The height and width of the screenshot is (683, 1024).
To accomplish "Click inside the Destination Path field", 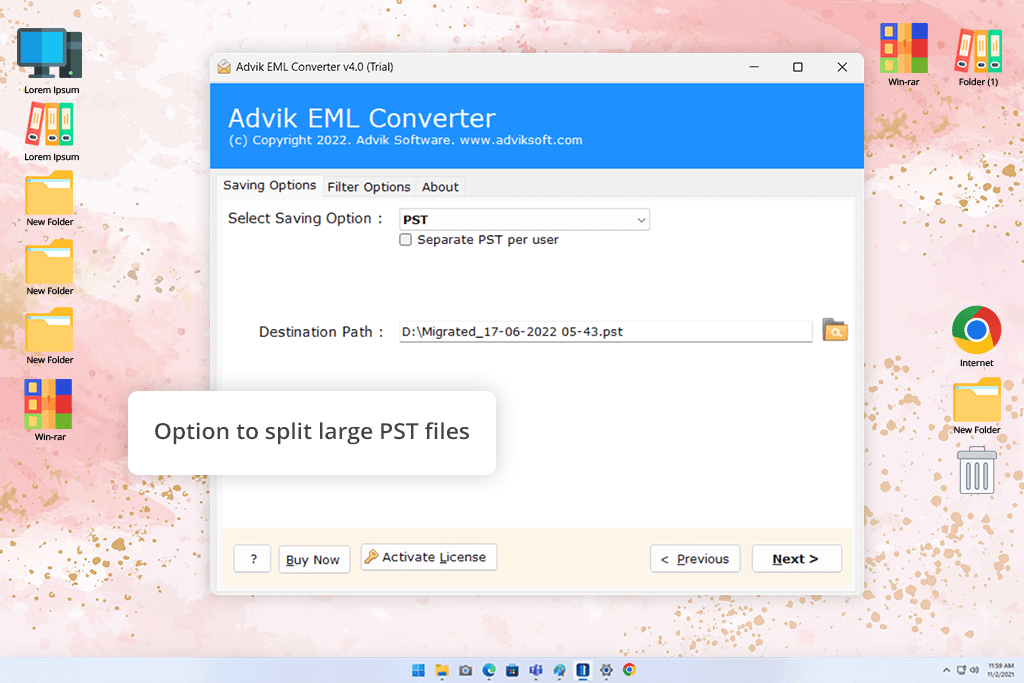I will [x=605, y=332].
